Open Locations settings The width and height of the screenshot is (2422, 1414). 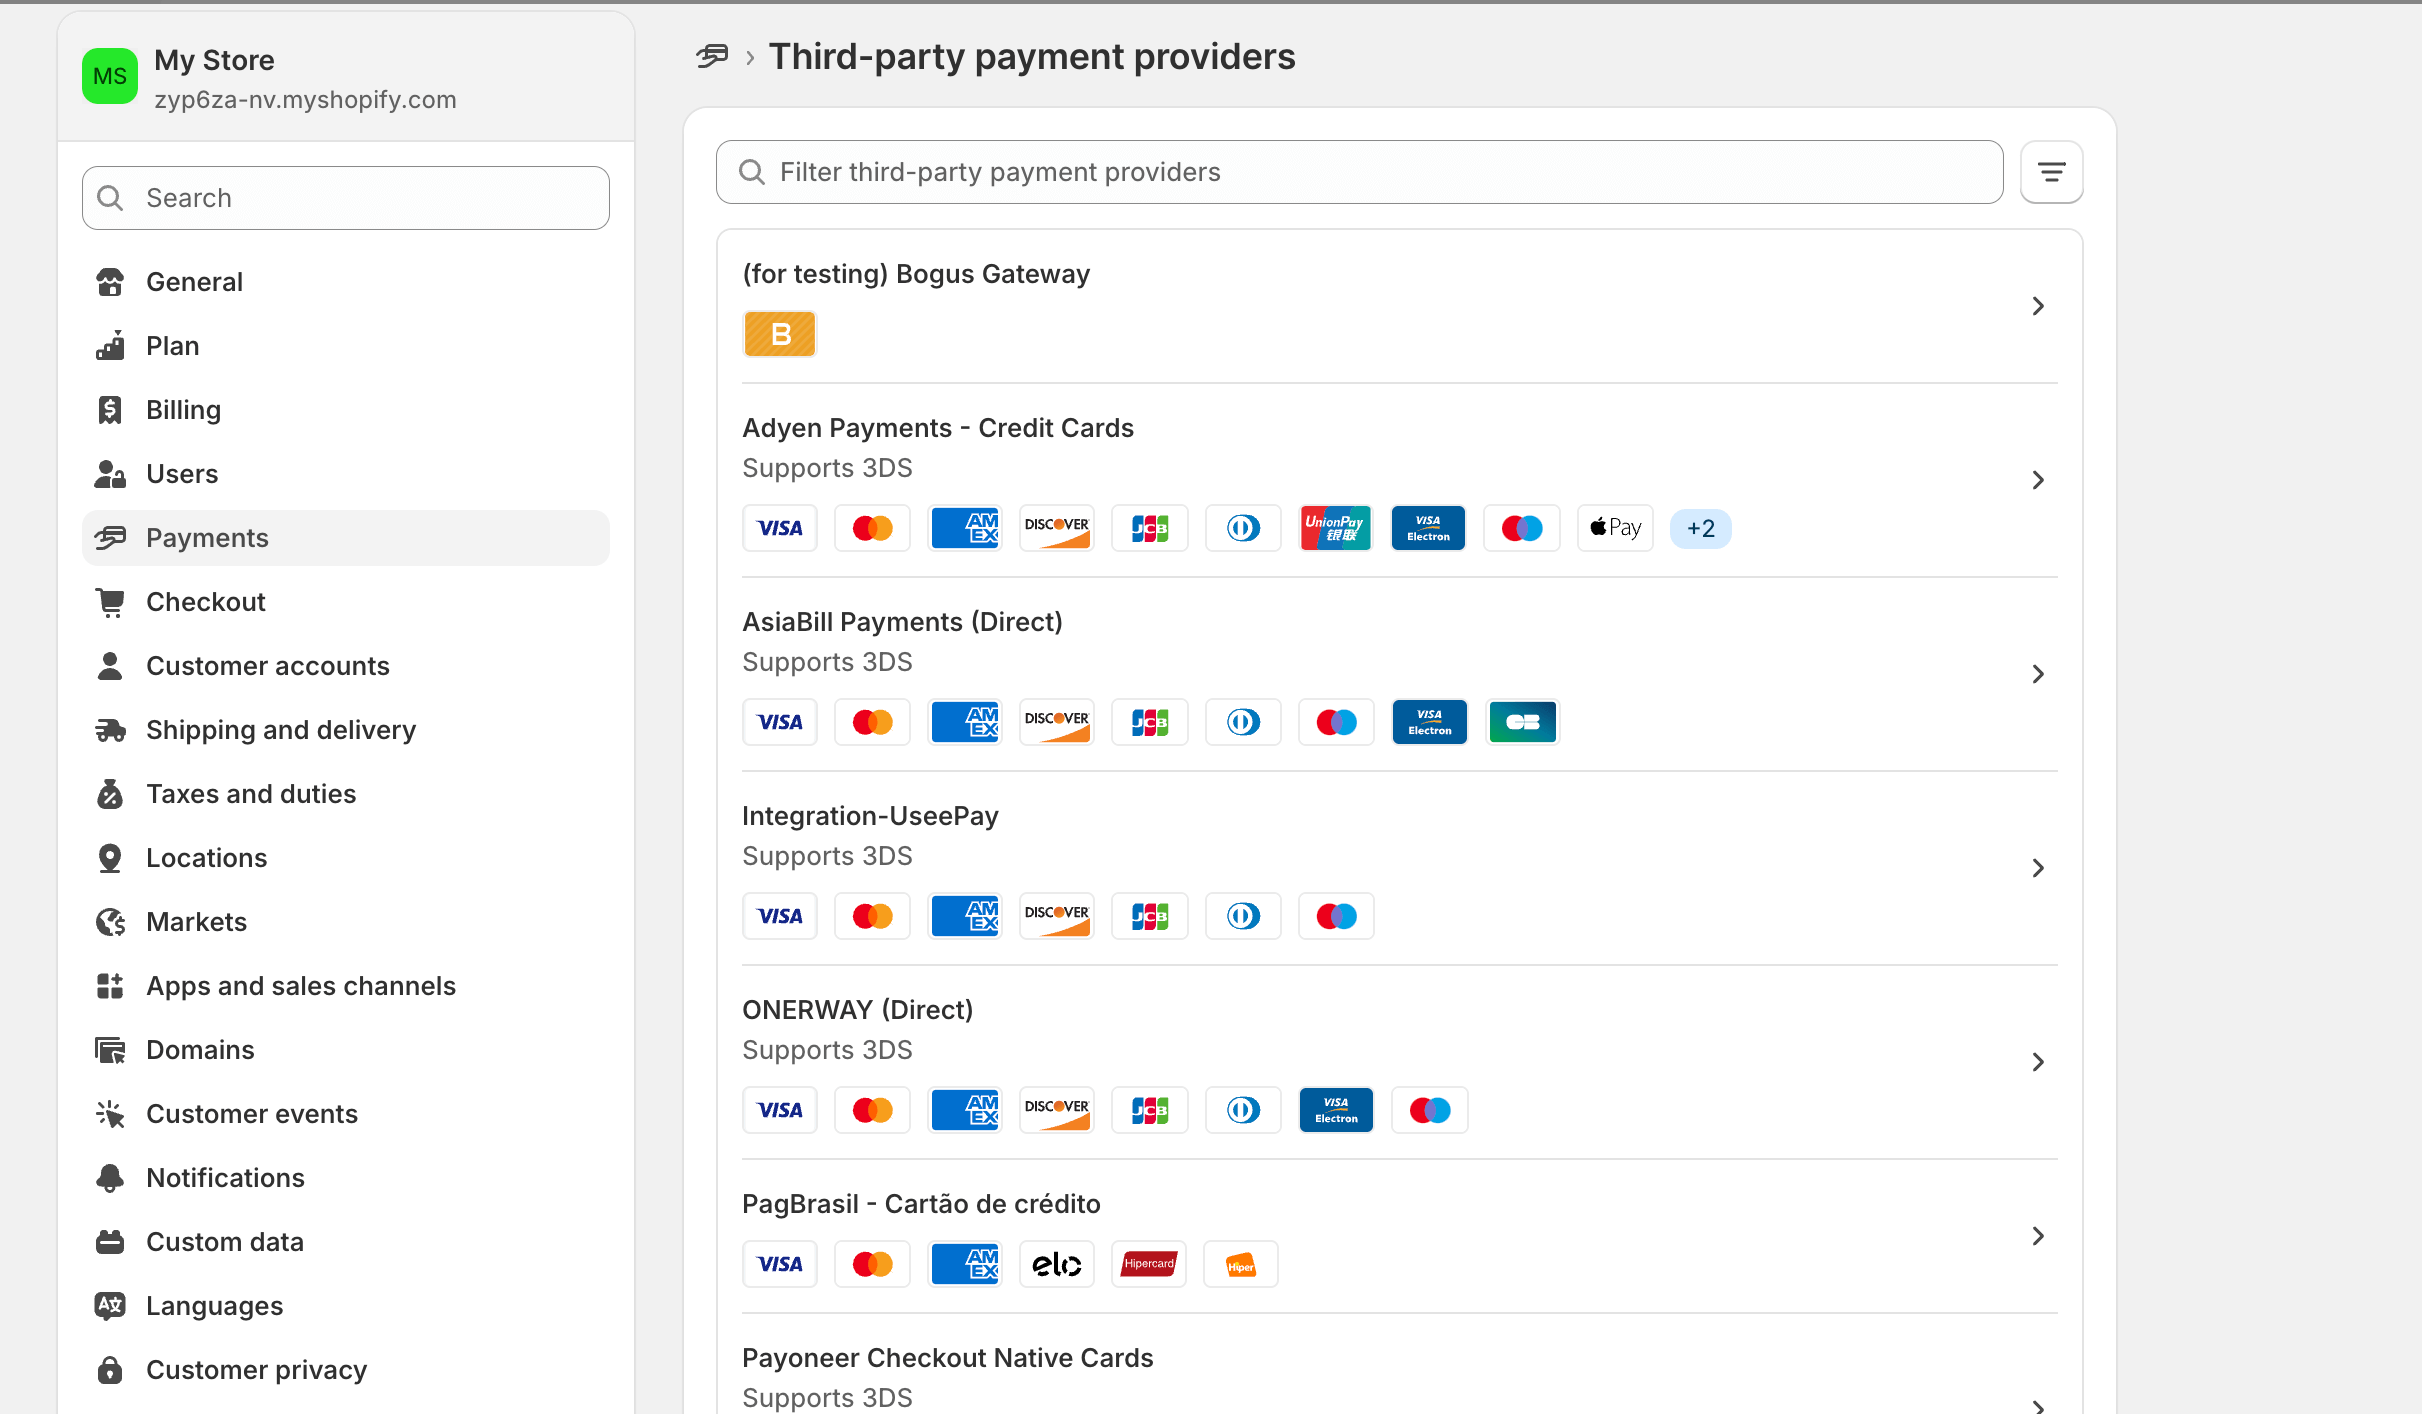[x=346, y=858]
